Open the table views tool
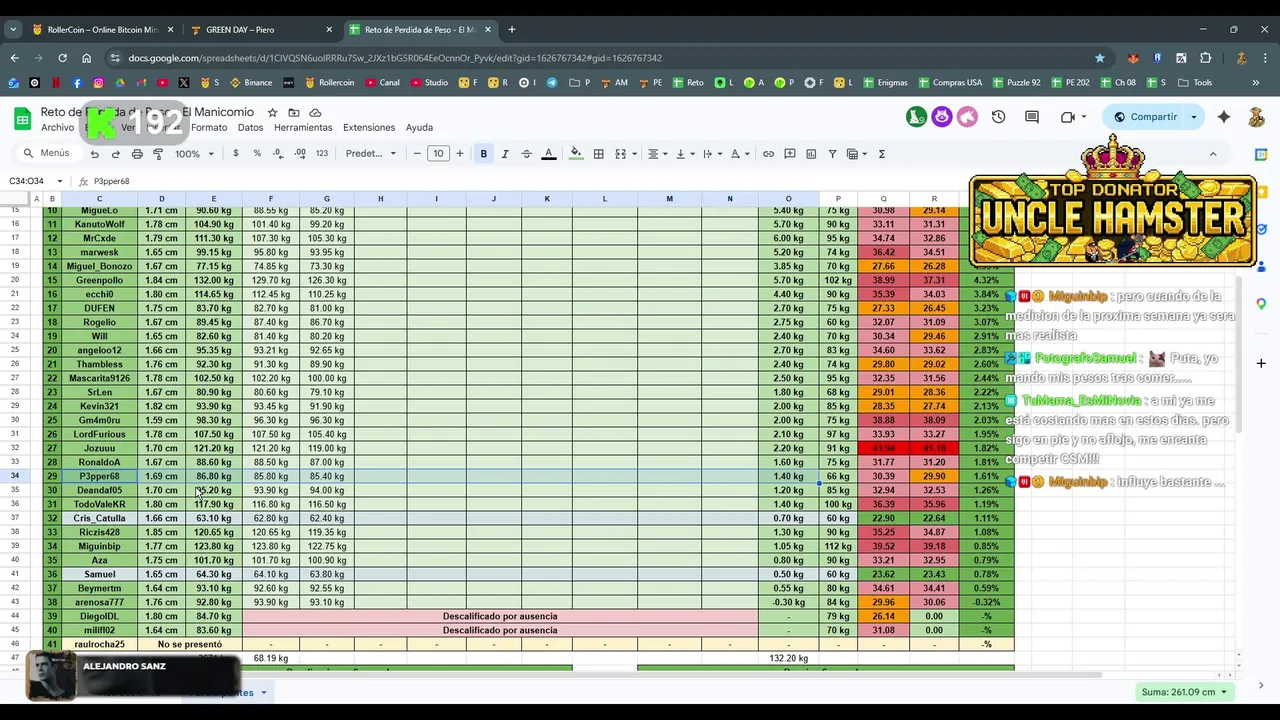 pos(856,154)
